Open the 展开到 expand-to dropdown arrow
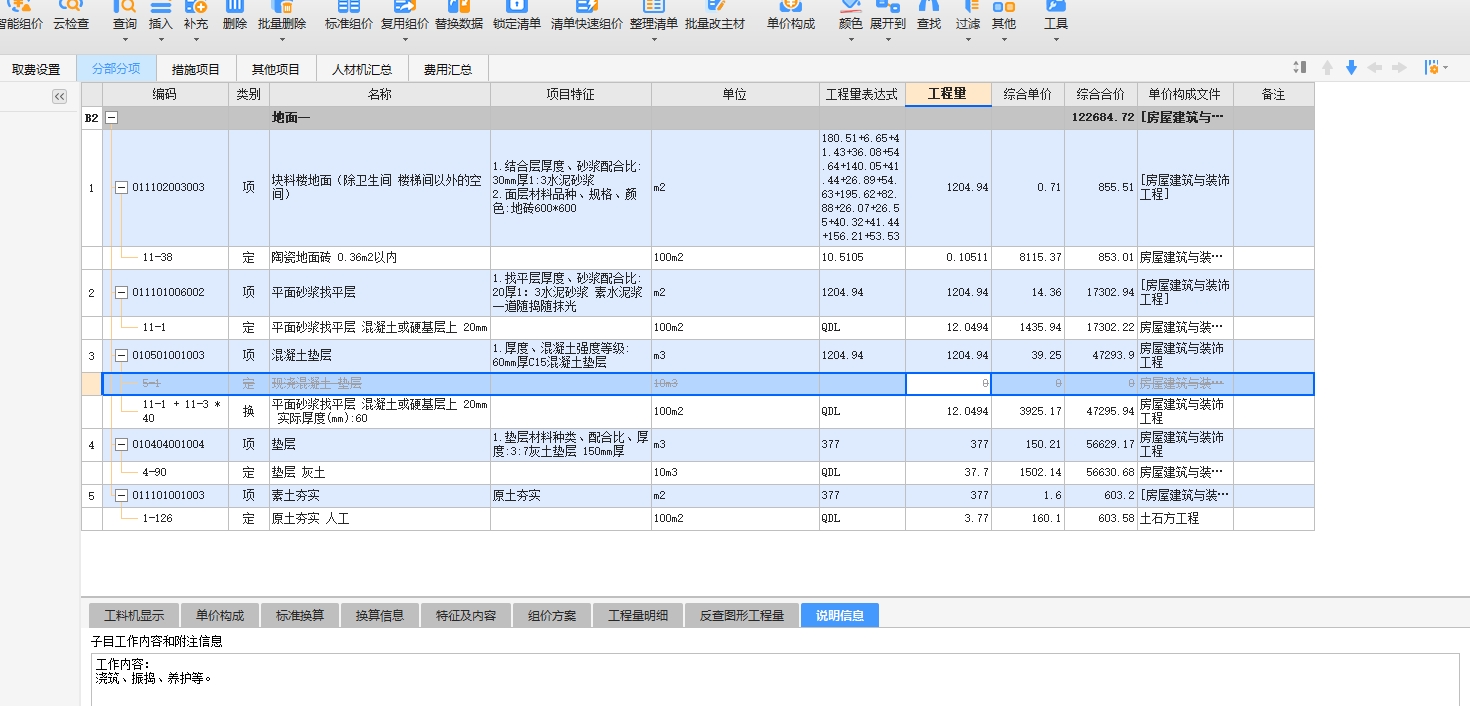Image resolution: width=1470 pixels, height=706 pixels. (887, 40)
